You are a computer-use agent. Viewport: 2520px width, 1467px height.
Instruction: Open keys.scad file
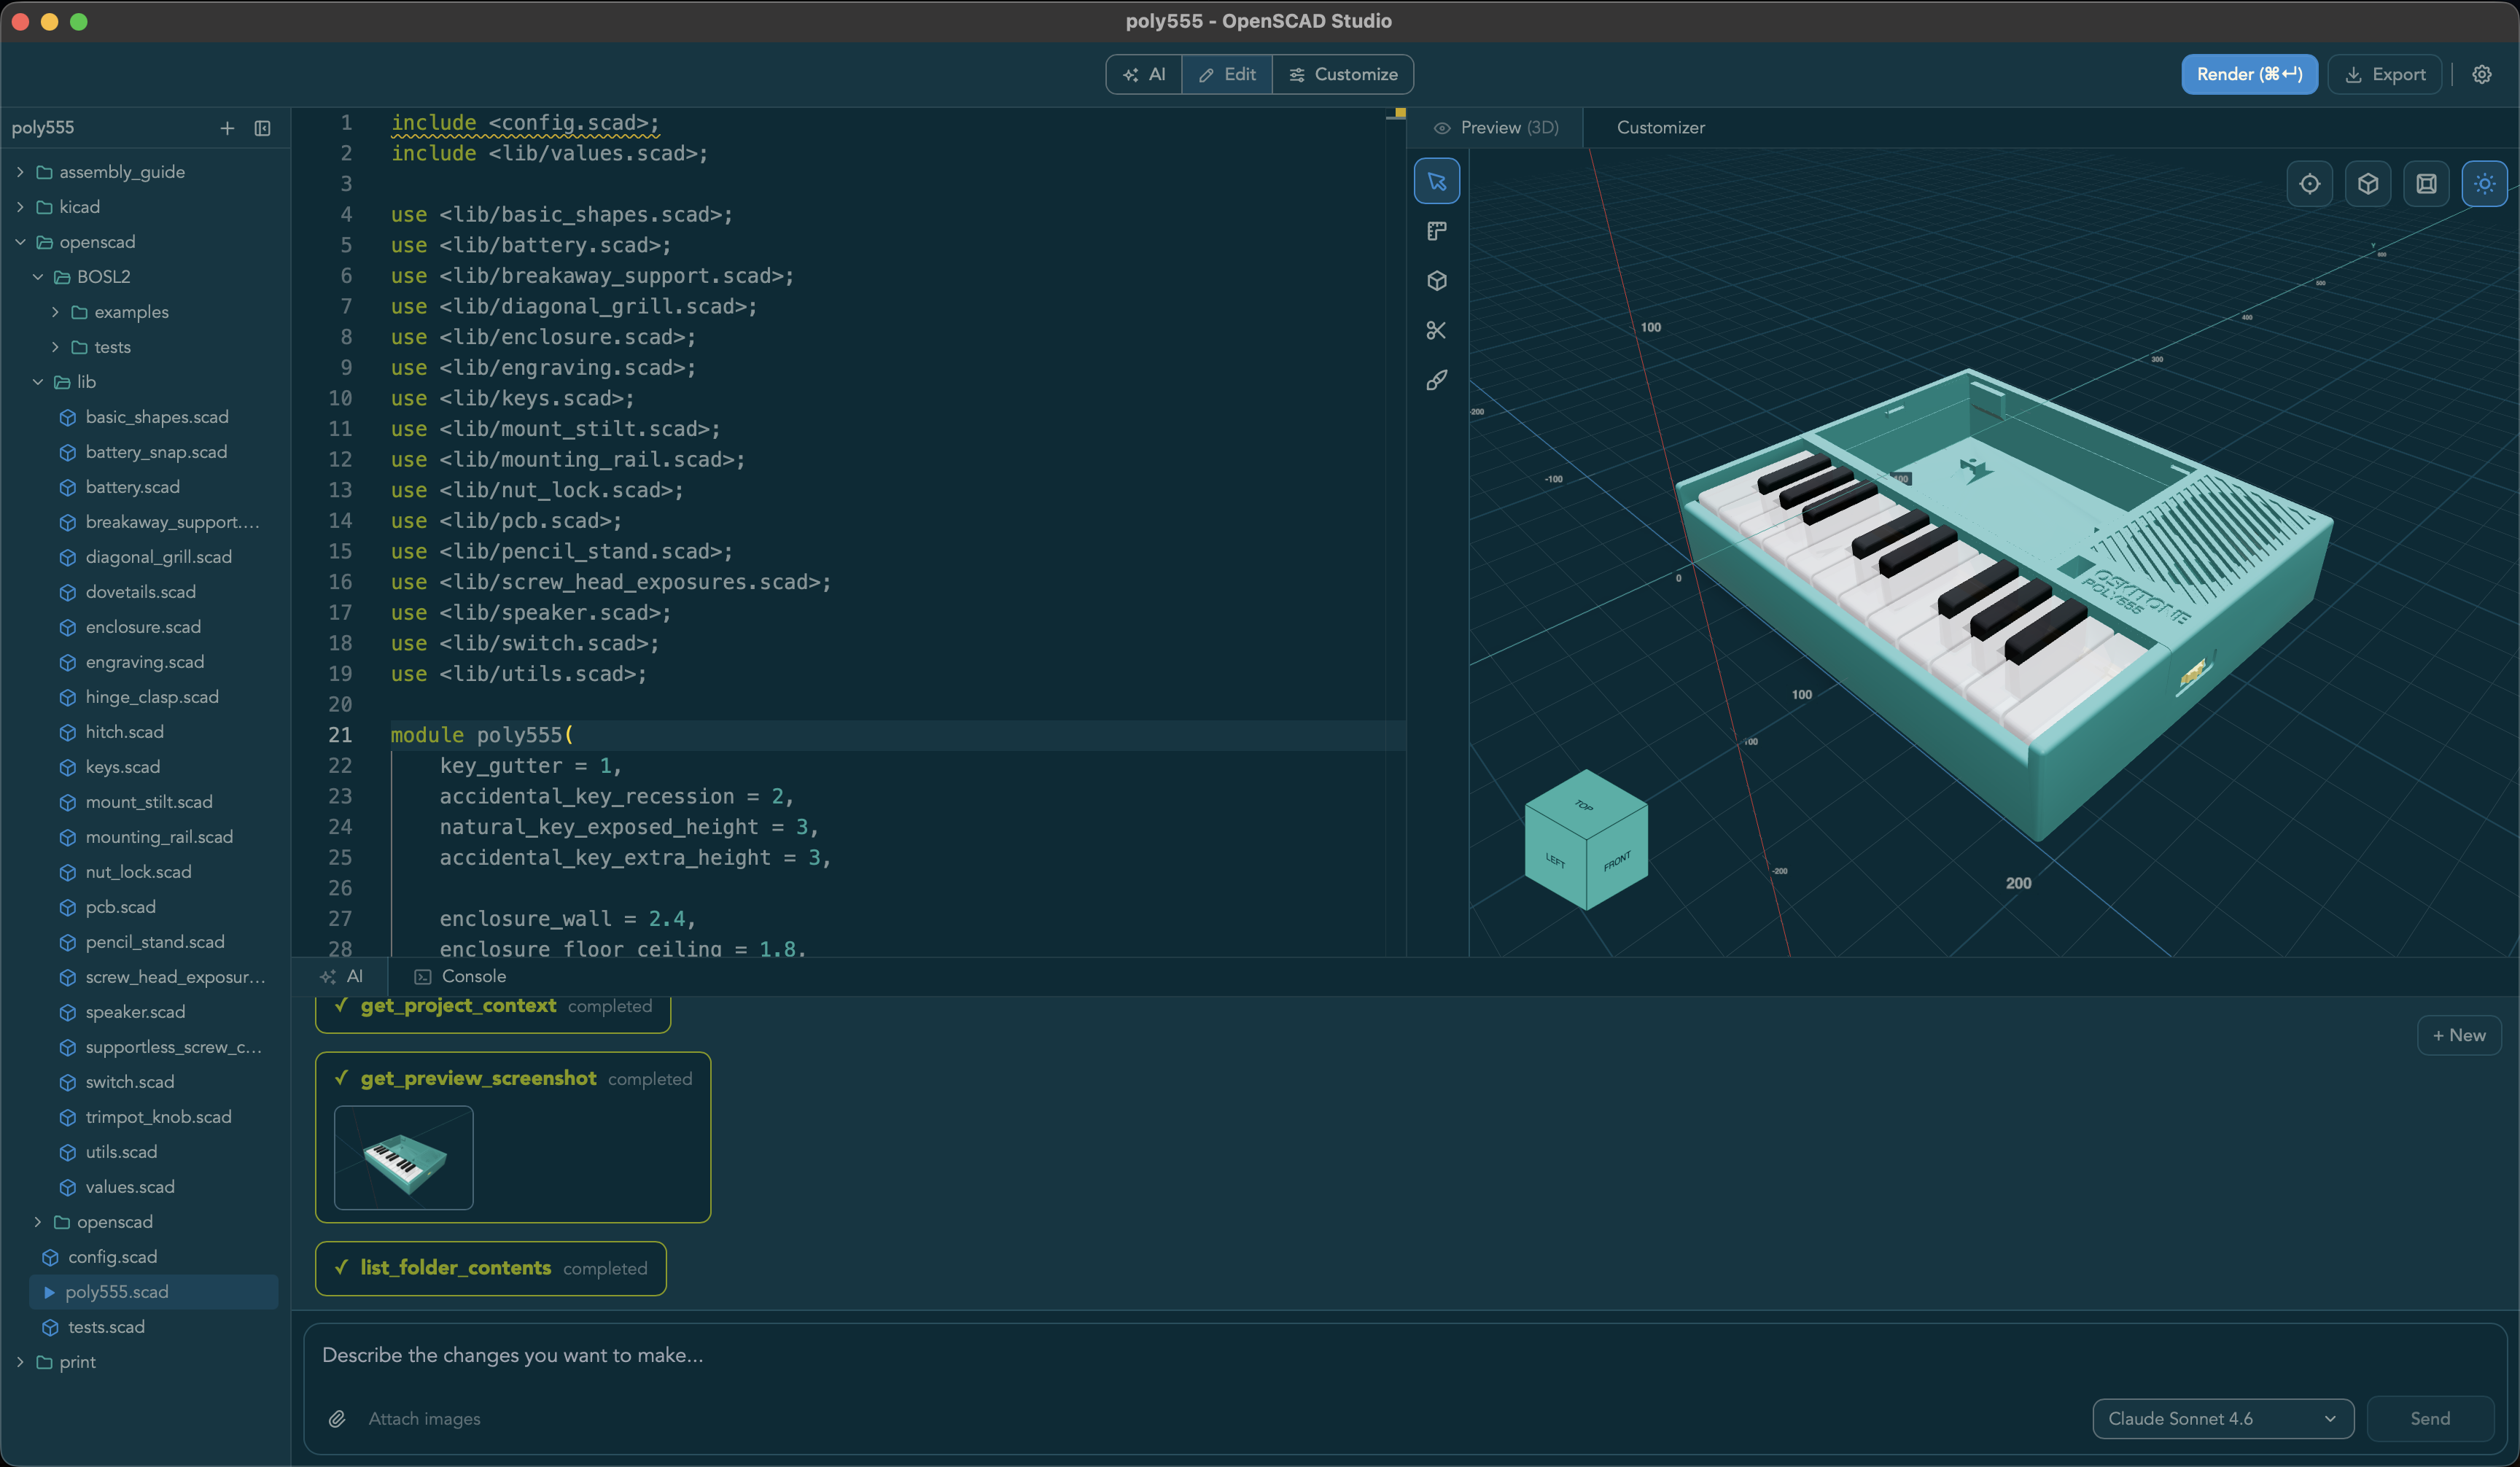122,767
